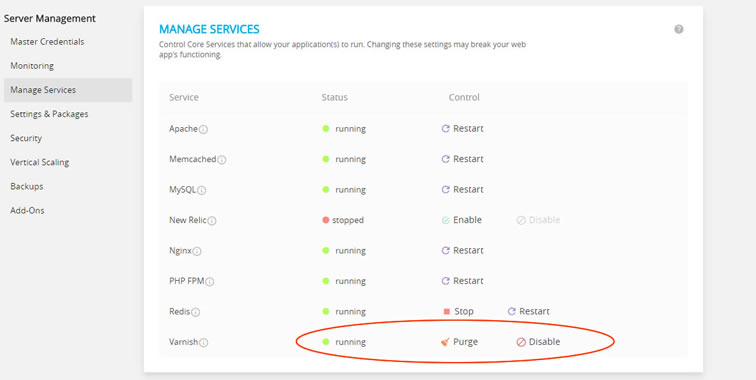Open info icon next to Memcached
Image resolution: width=756 pixels, height=380 pixels.
[x=221, y=160]
